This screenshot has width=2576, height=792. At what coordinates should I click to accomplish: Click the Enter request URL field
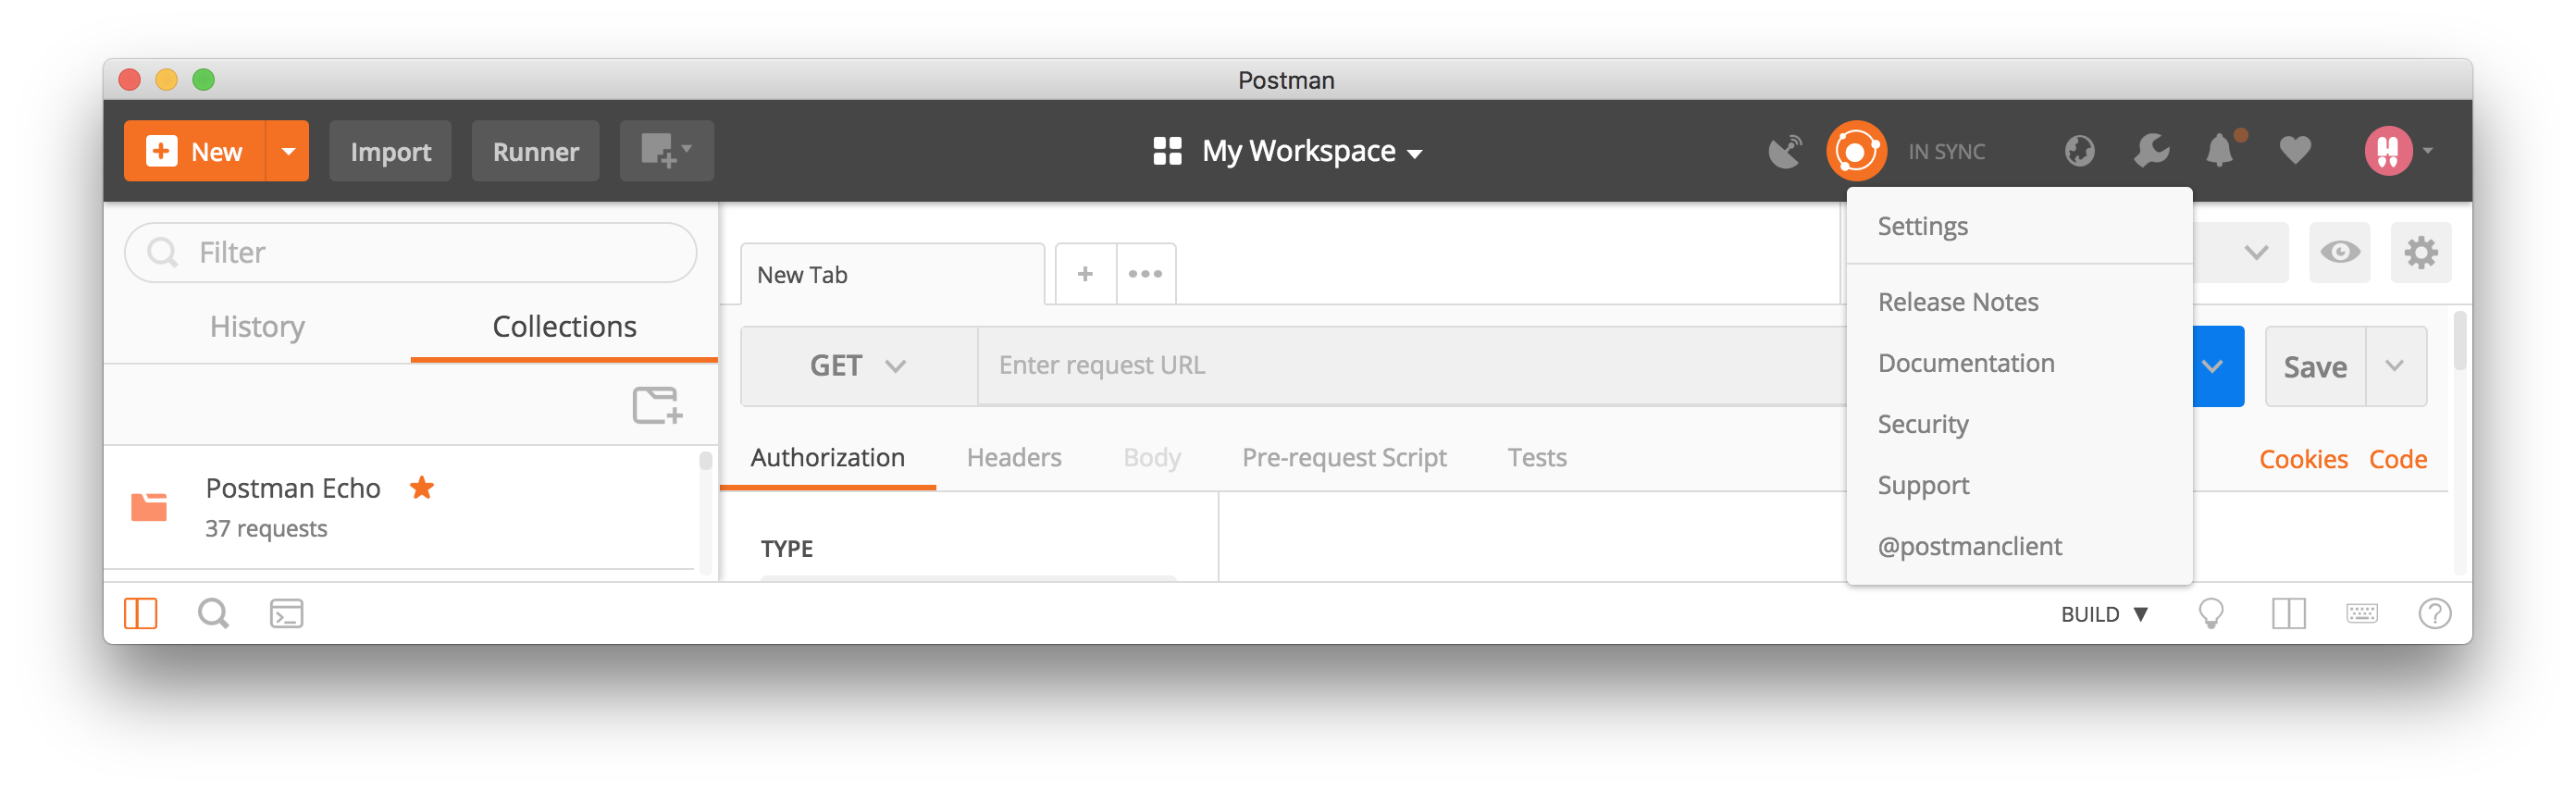1411,366
